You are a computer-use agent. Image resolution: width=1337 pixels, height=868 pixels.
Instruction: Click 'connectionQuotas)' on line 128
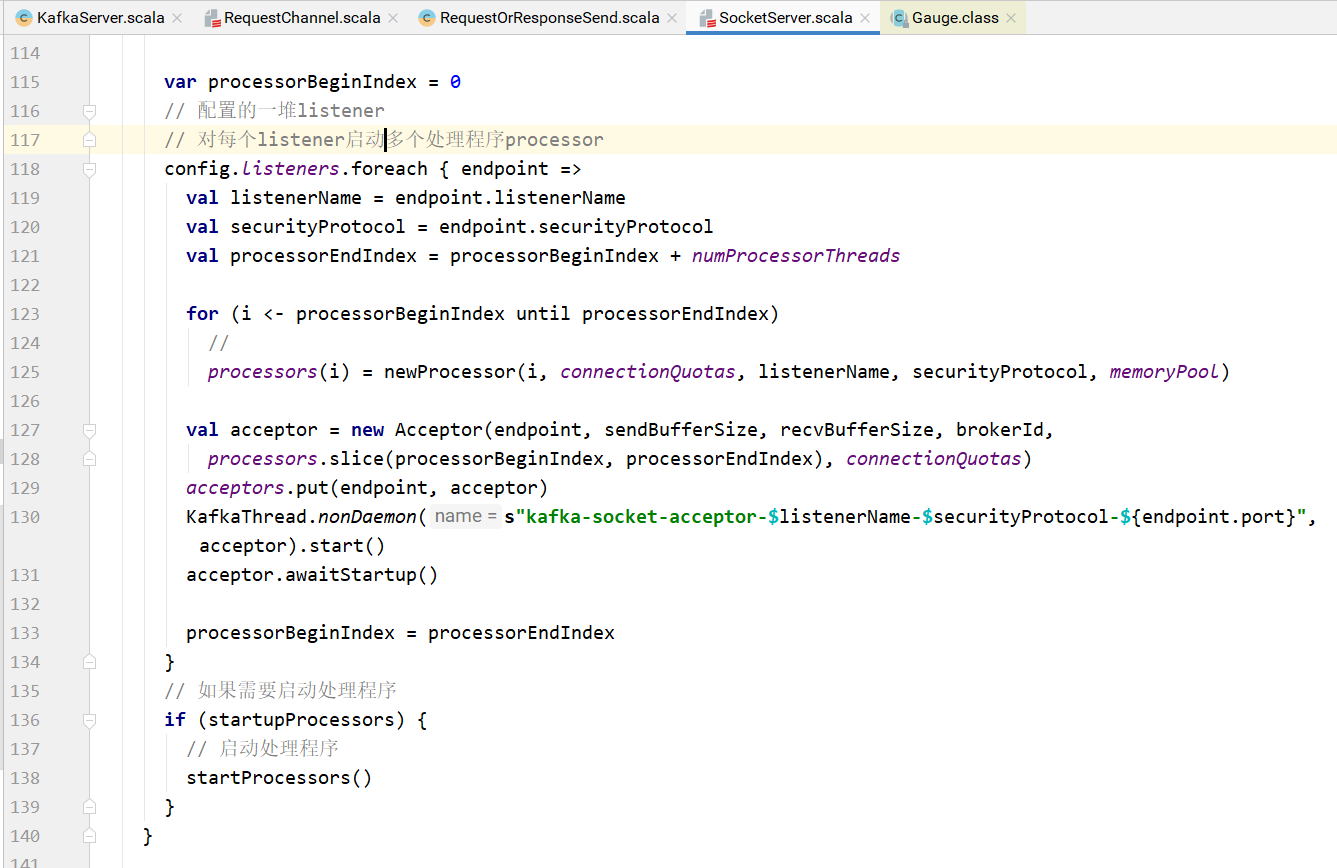[x=939, y=459]
